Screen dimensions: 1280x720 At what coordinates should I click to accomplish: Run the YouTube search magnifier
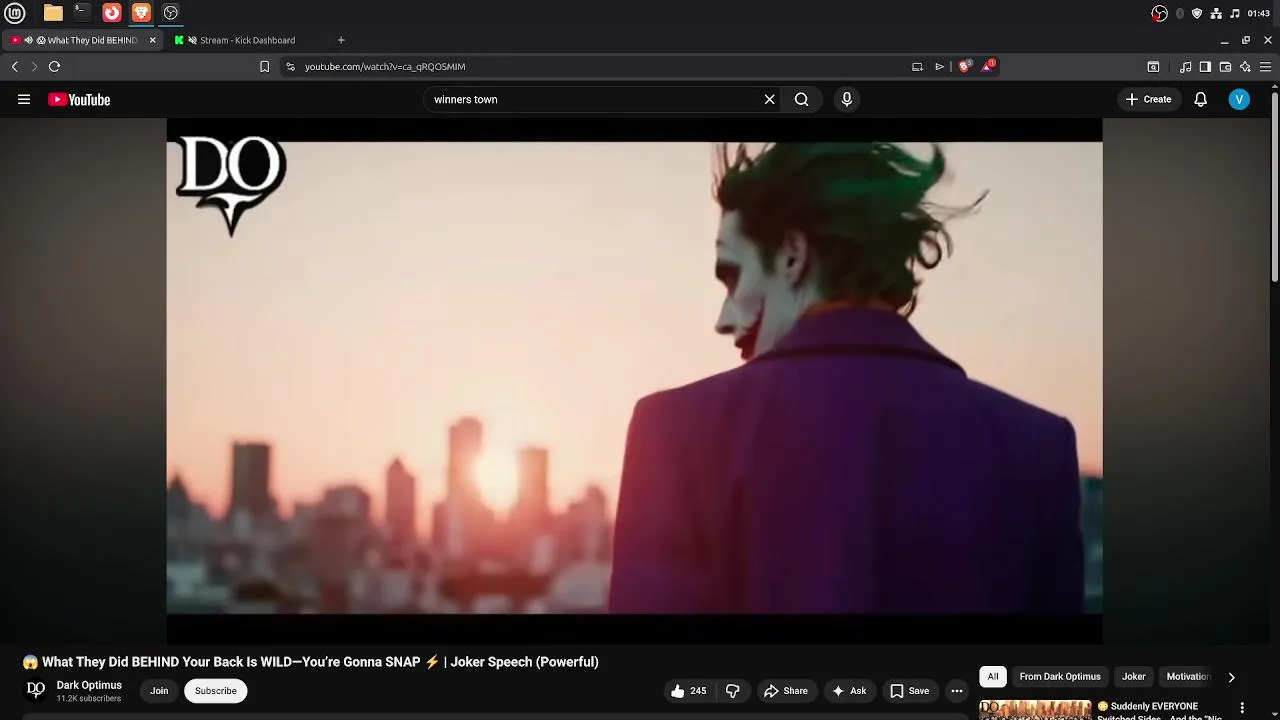(x=801, y=99)
